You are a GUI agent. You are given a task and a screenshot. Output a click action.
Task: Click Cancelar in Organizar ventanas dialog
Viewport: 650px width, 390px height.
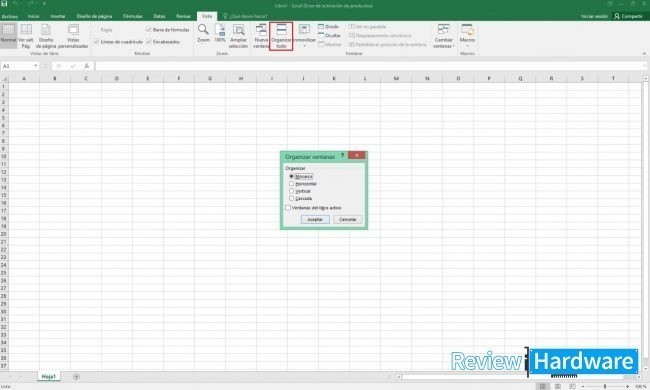pyautogui.click(x=348, y=219)
